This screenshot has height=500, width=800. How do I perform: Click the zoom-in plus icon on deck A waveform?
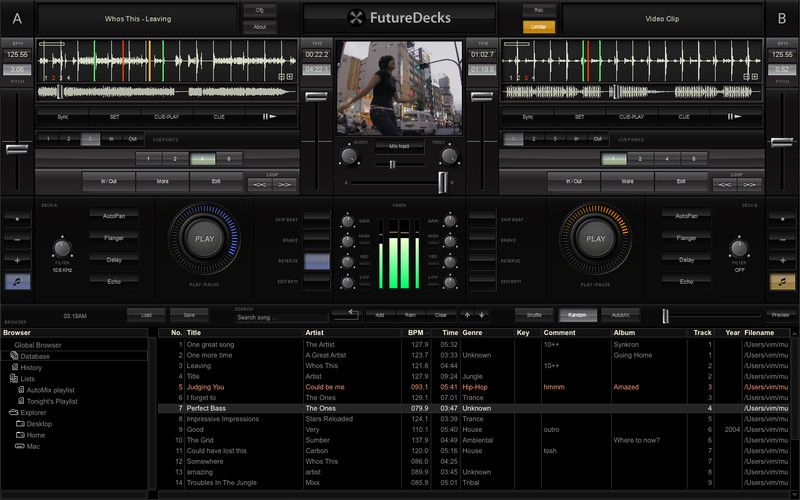290,77
